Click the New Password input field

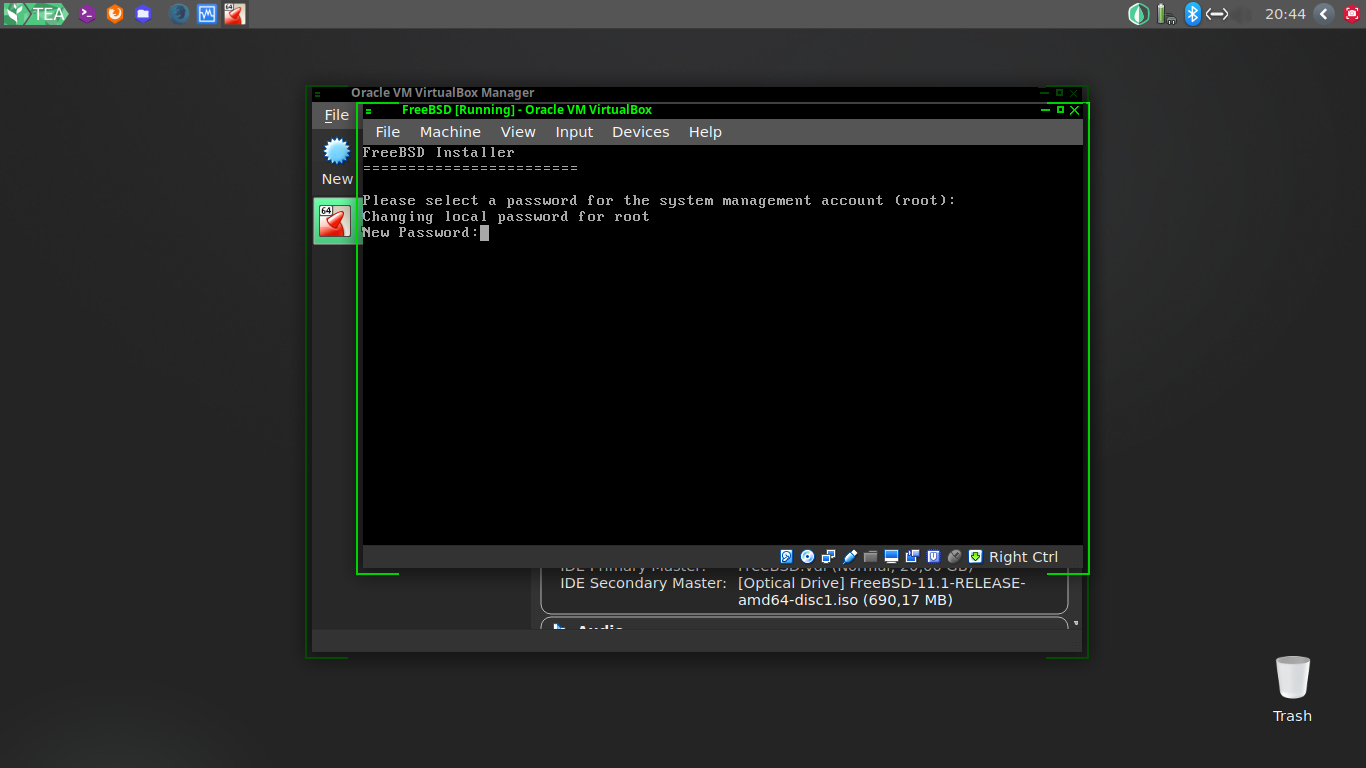[484, 232]
